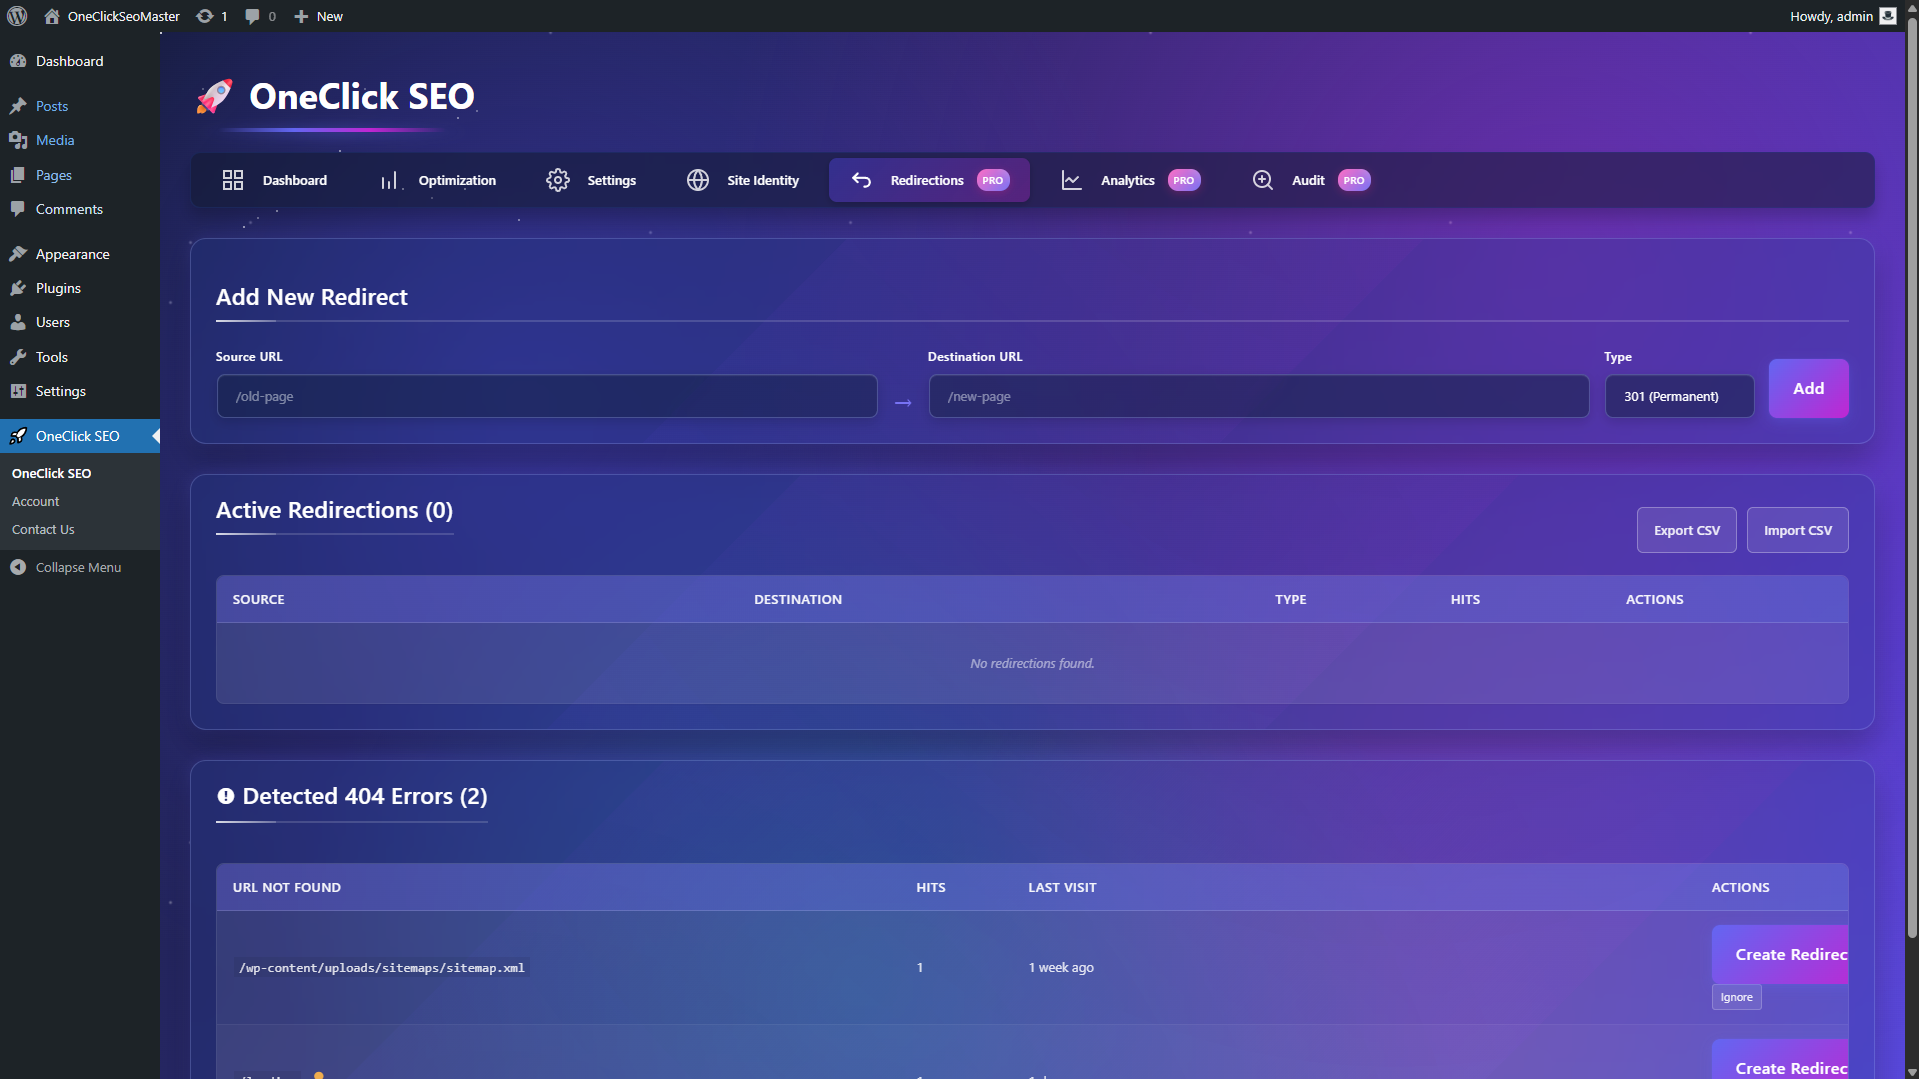Click the WordPress logo in admin bar
Screen dimensions: 1919x1079
16,16
